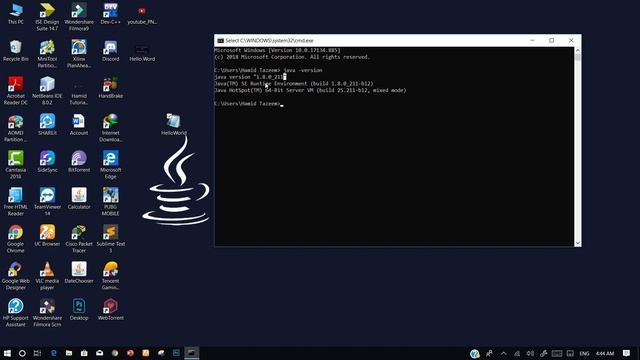The width and height of the screenshot is (640, 360).
Task: Open the Windows Start menu
Action: [7, 353]
